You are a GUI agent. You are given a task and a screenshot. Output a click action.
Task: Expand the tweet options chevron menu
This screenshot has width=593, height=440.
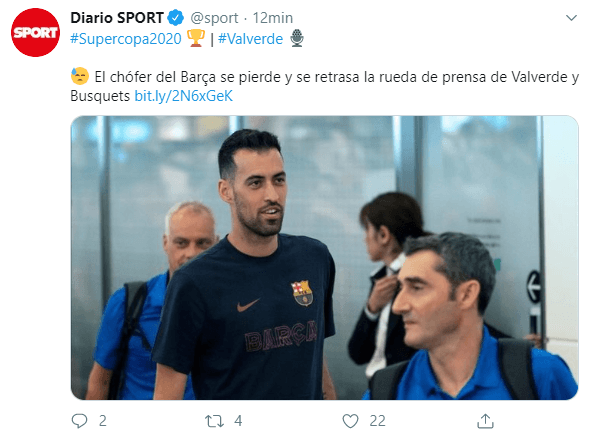571,18
